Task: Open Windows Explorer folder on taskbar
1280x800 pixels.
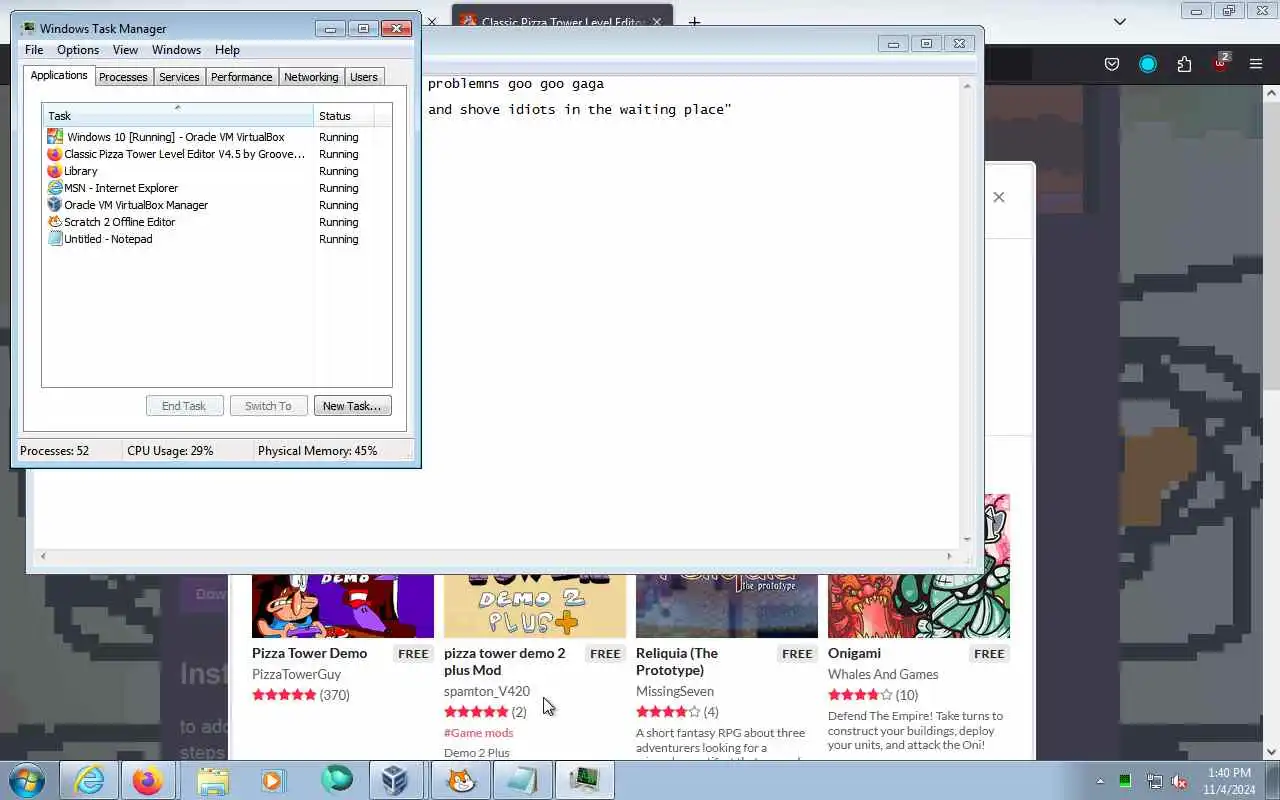Action: click(x=213, y=780)
